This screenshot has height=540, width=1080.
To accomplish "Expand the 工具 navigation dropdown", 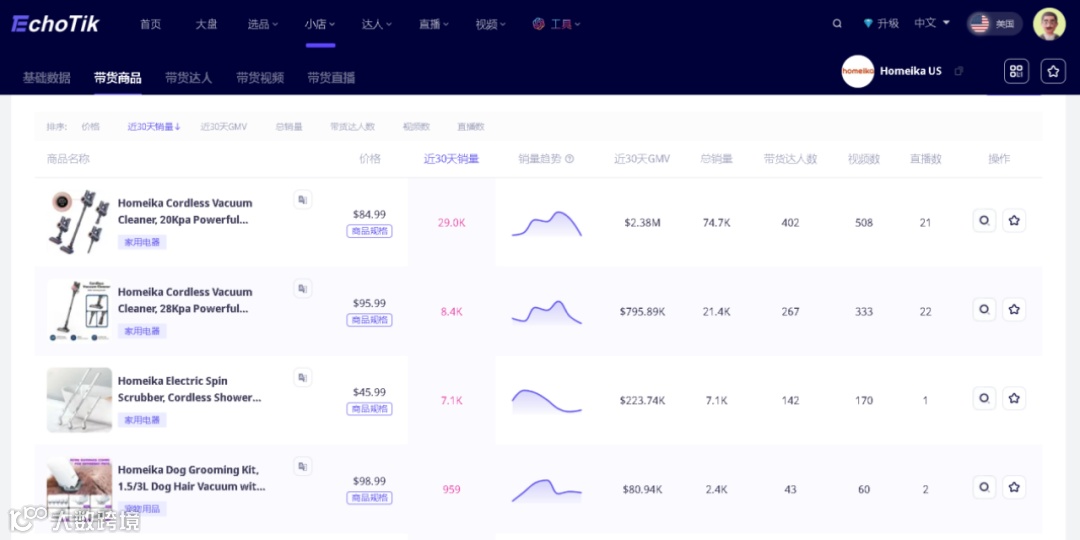I will coord(565,24).
